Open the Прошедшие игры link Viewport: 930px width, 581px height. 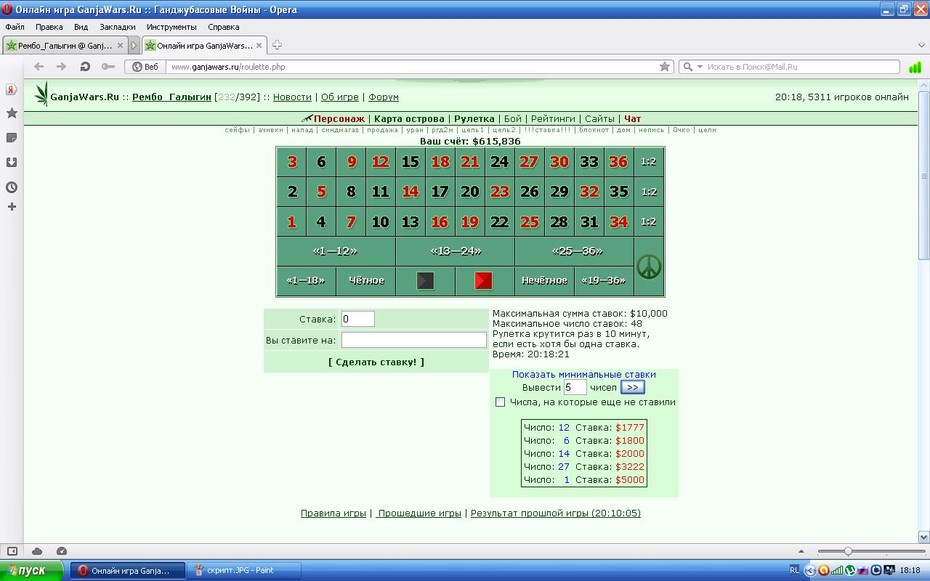419,513
